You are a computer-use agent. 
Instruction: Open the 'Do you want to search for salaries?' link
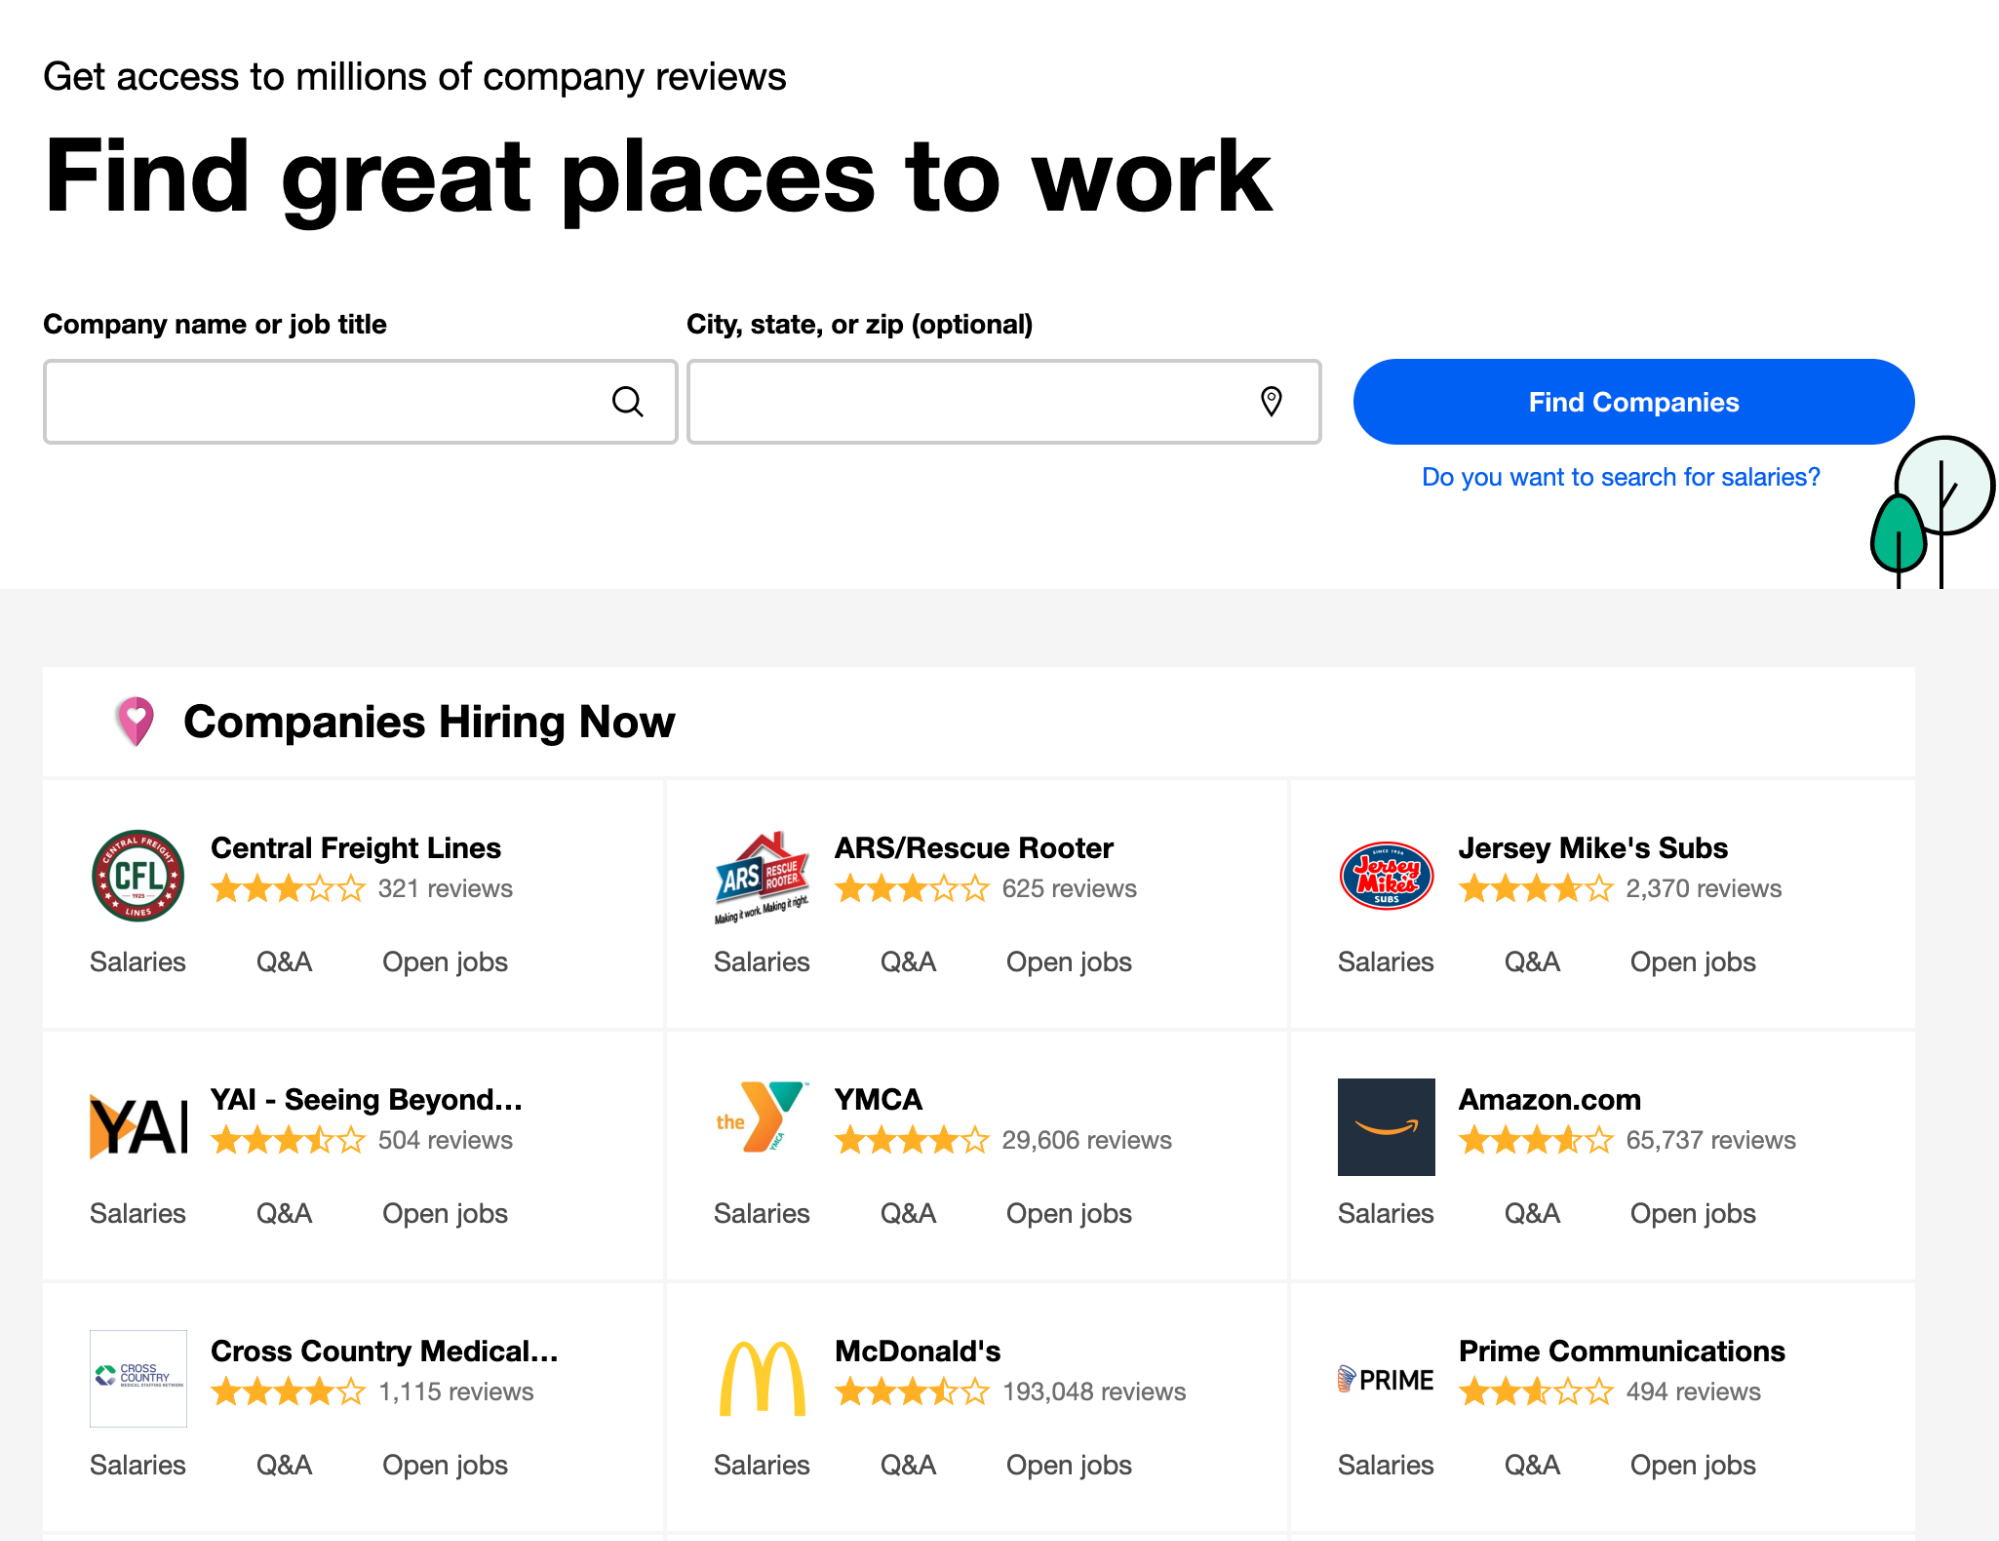pyautogui.click(x=1620, y=477)
